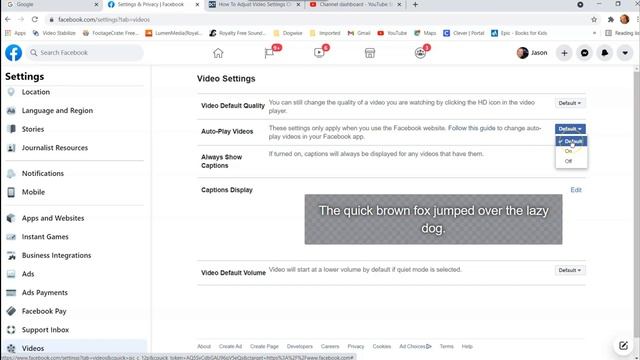
Task: Bookmark this page with the star
Action: click(594, 19)
